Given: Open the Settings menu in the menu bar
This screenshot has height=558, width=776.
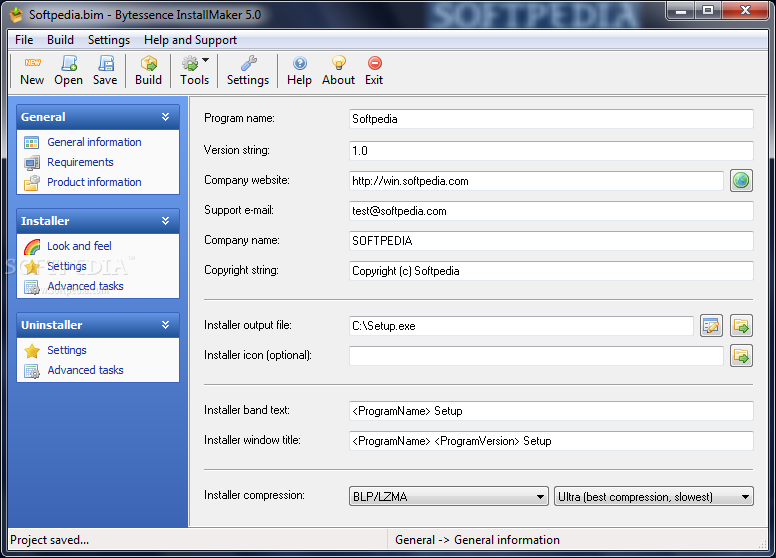Looking at the screenshot, I should pos(109,40).
